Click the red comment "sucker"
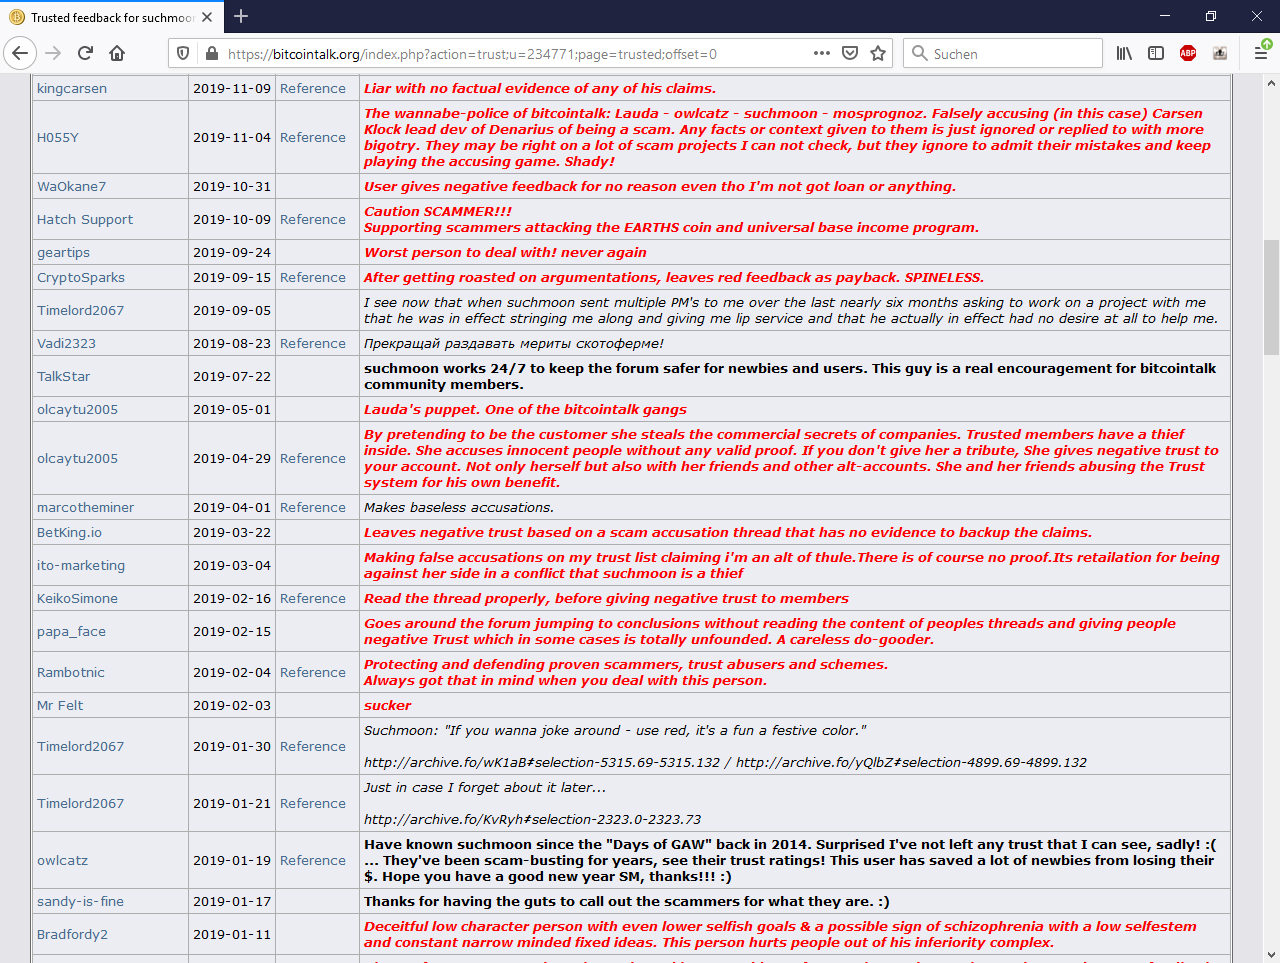 pos(387,705)
